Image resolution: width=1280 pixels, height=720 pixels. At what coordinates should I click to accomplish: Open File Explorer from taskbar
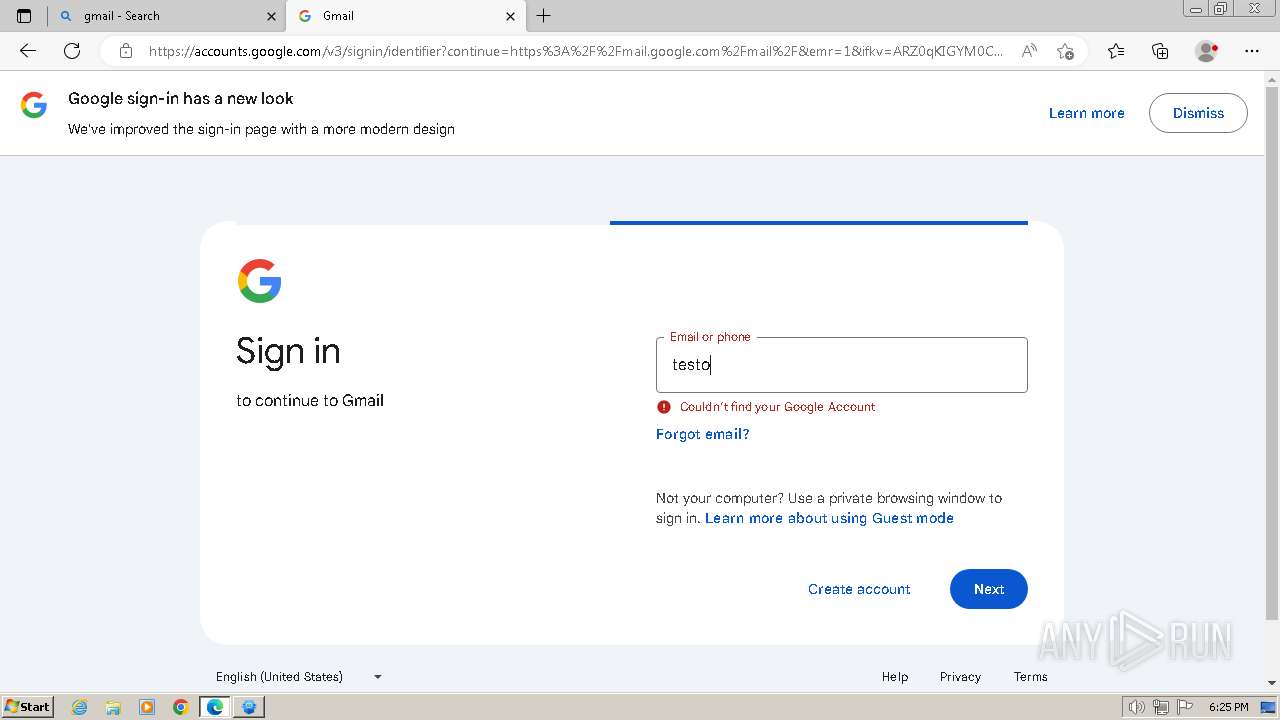pyautogui.click(x=113, y=707)
